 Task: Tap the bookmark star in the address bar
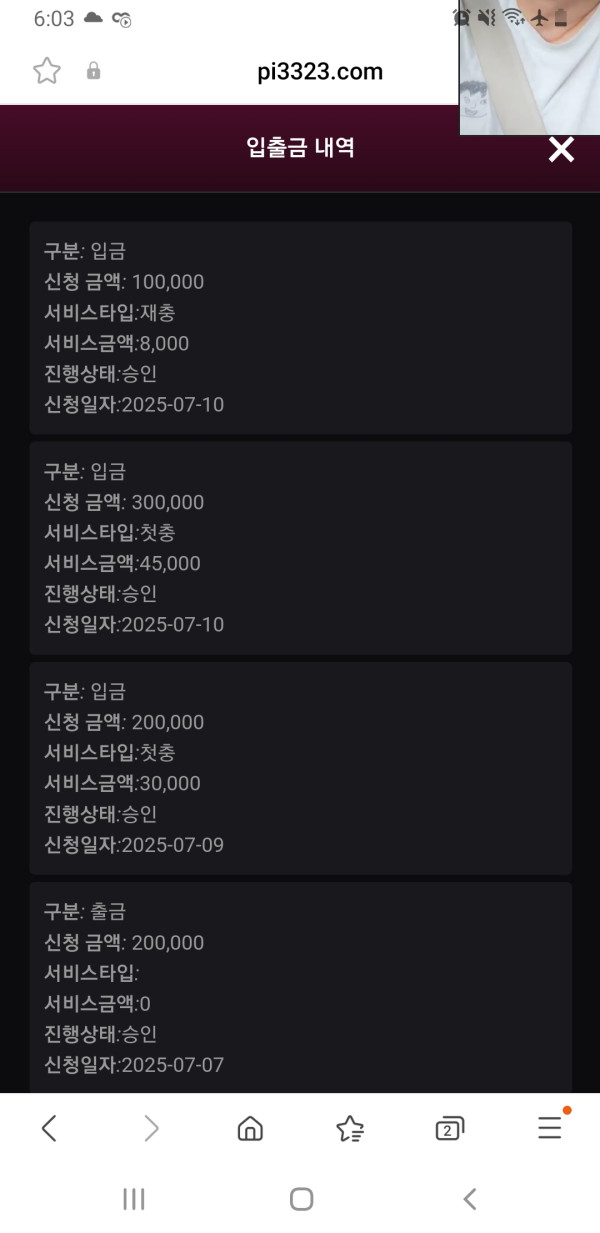click(x=47, y=71)
